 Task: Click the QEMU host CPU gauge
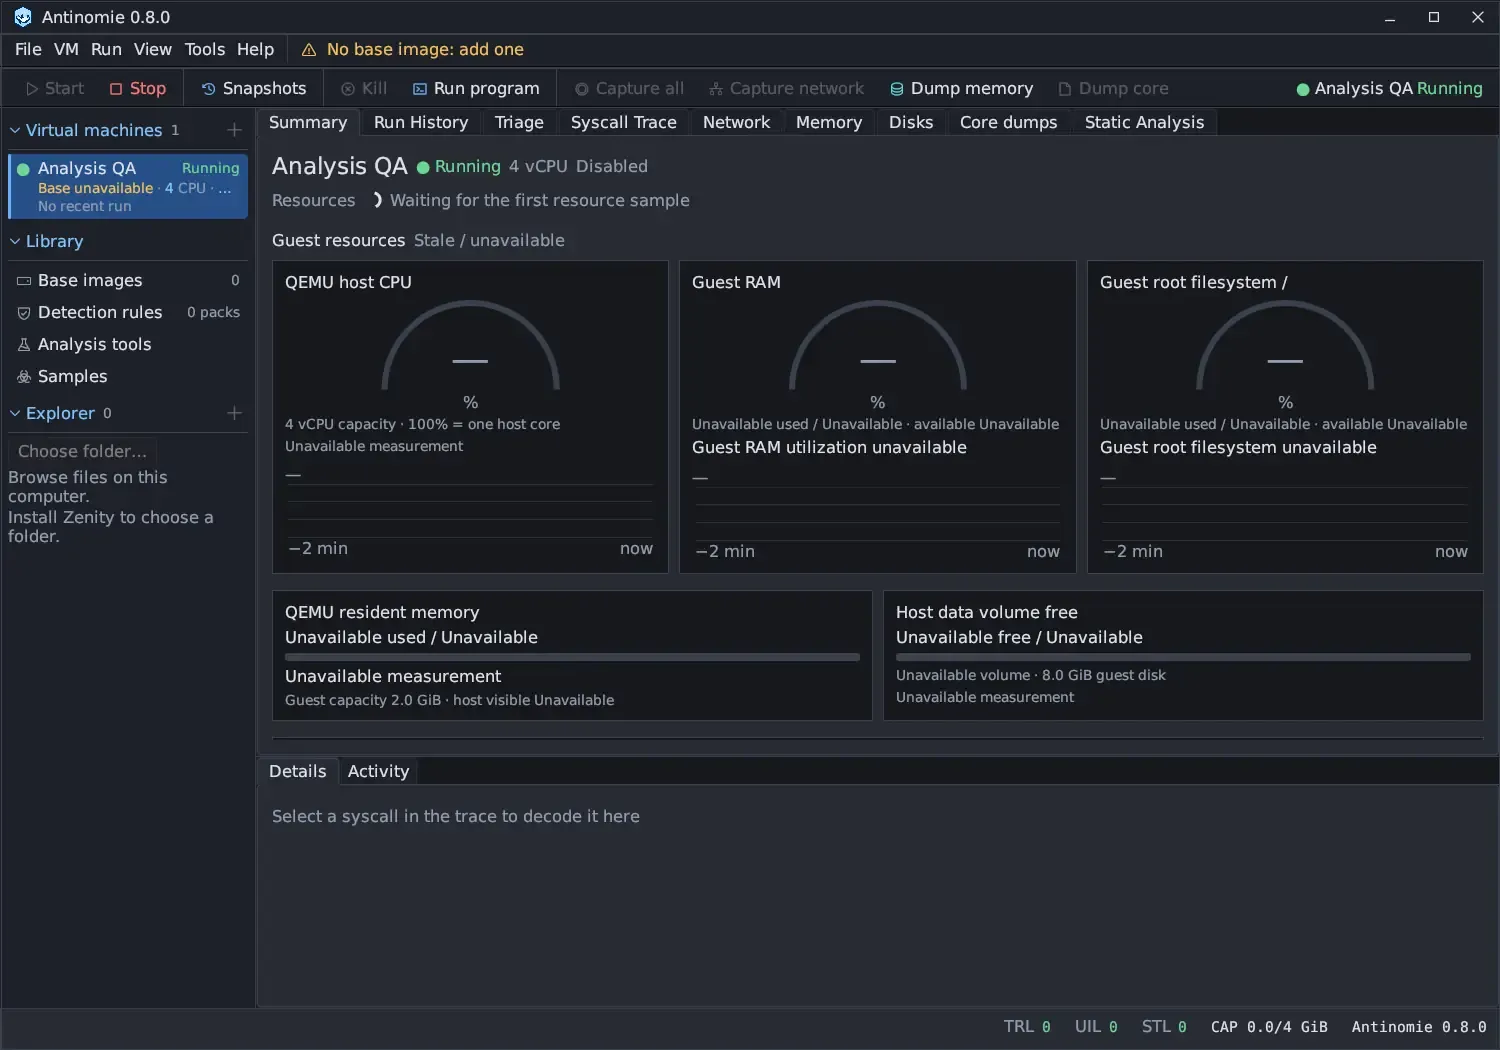pyautogui.click(x=470, y=347)
